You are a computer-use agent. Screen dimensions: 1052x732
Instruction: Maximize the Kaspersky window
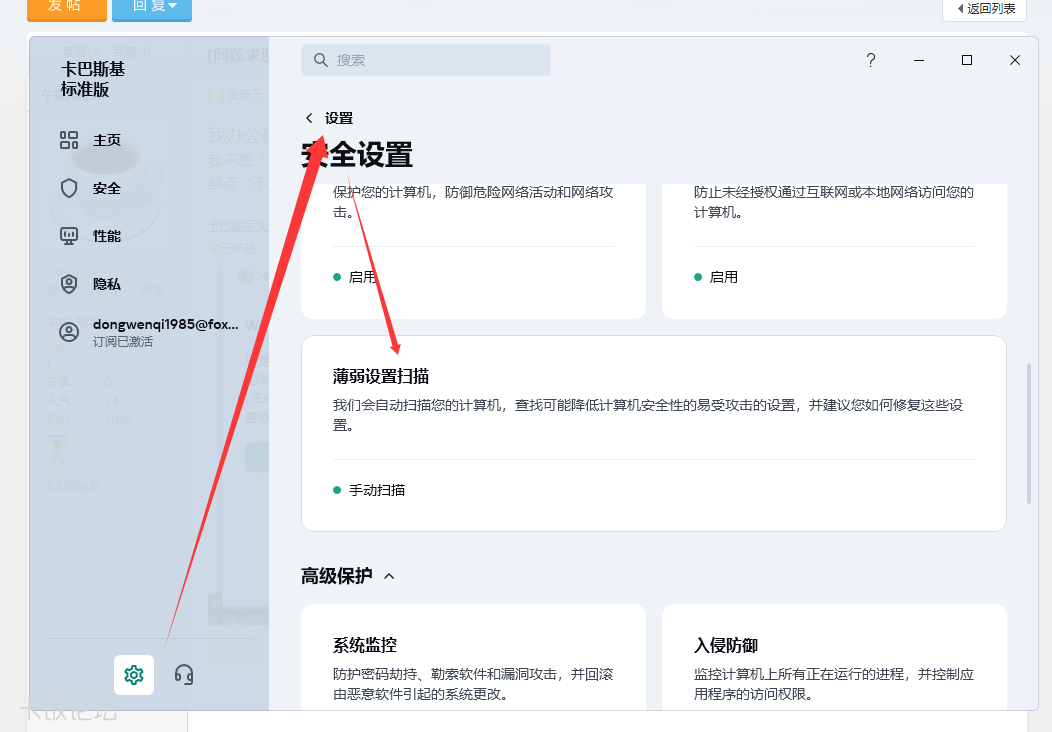point(967,60)
